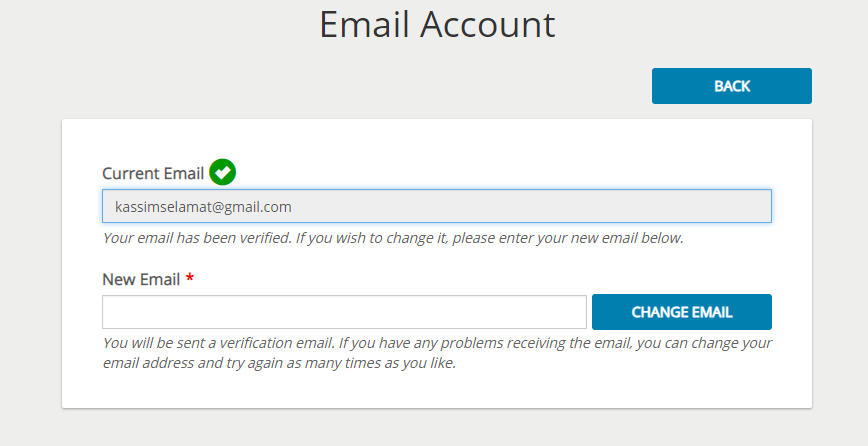Click the green verified checkmark icon

pyautogui.click(x=223, y=172)
